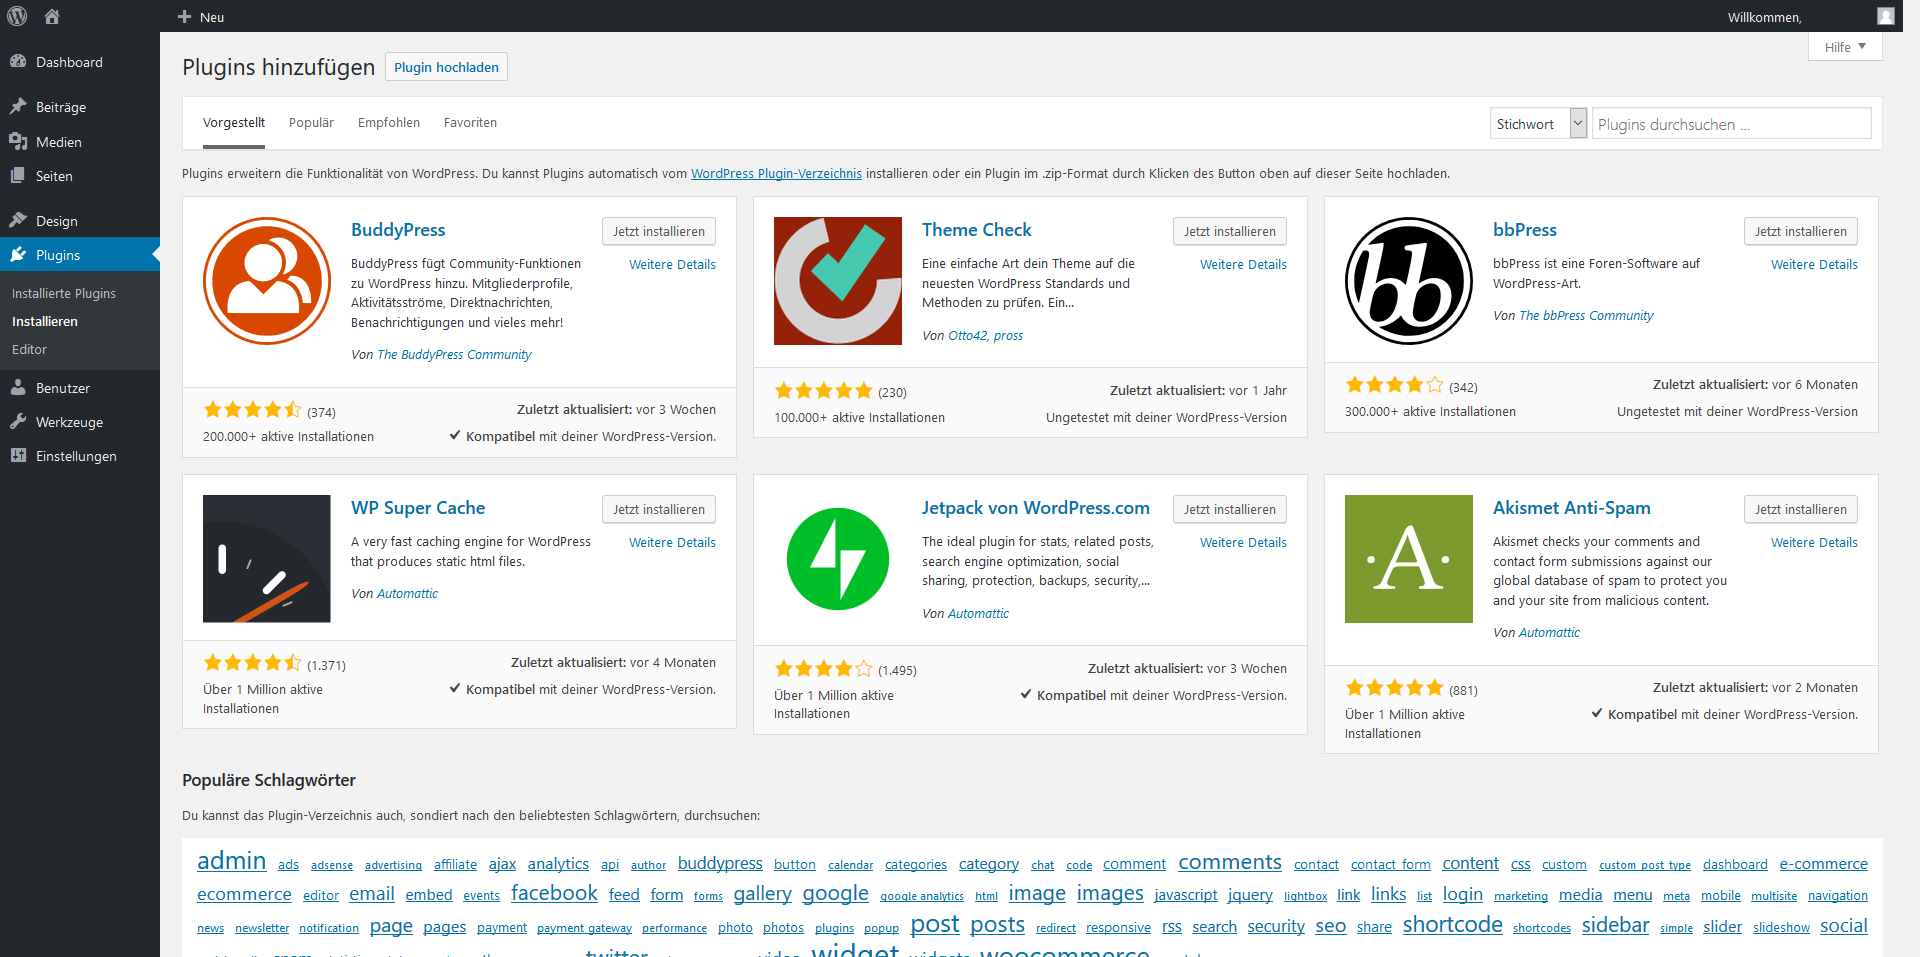Select Beiträge in the admin sidebar

tap(62, 106)
